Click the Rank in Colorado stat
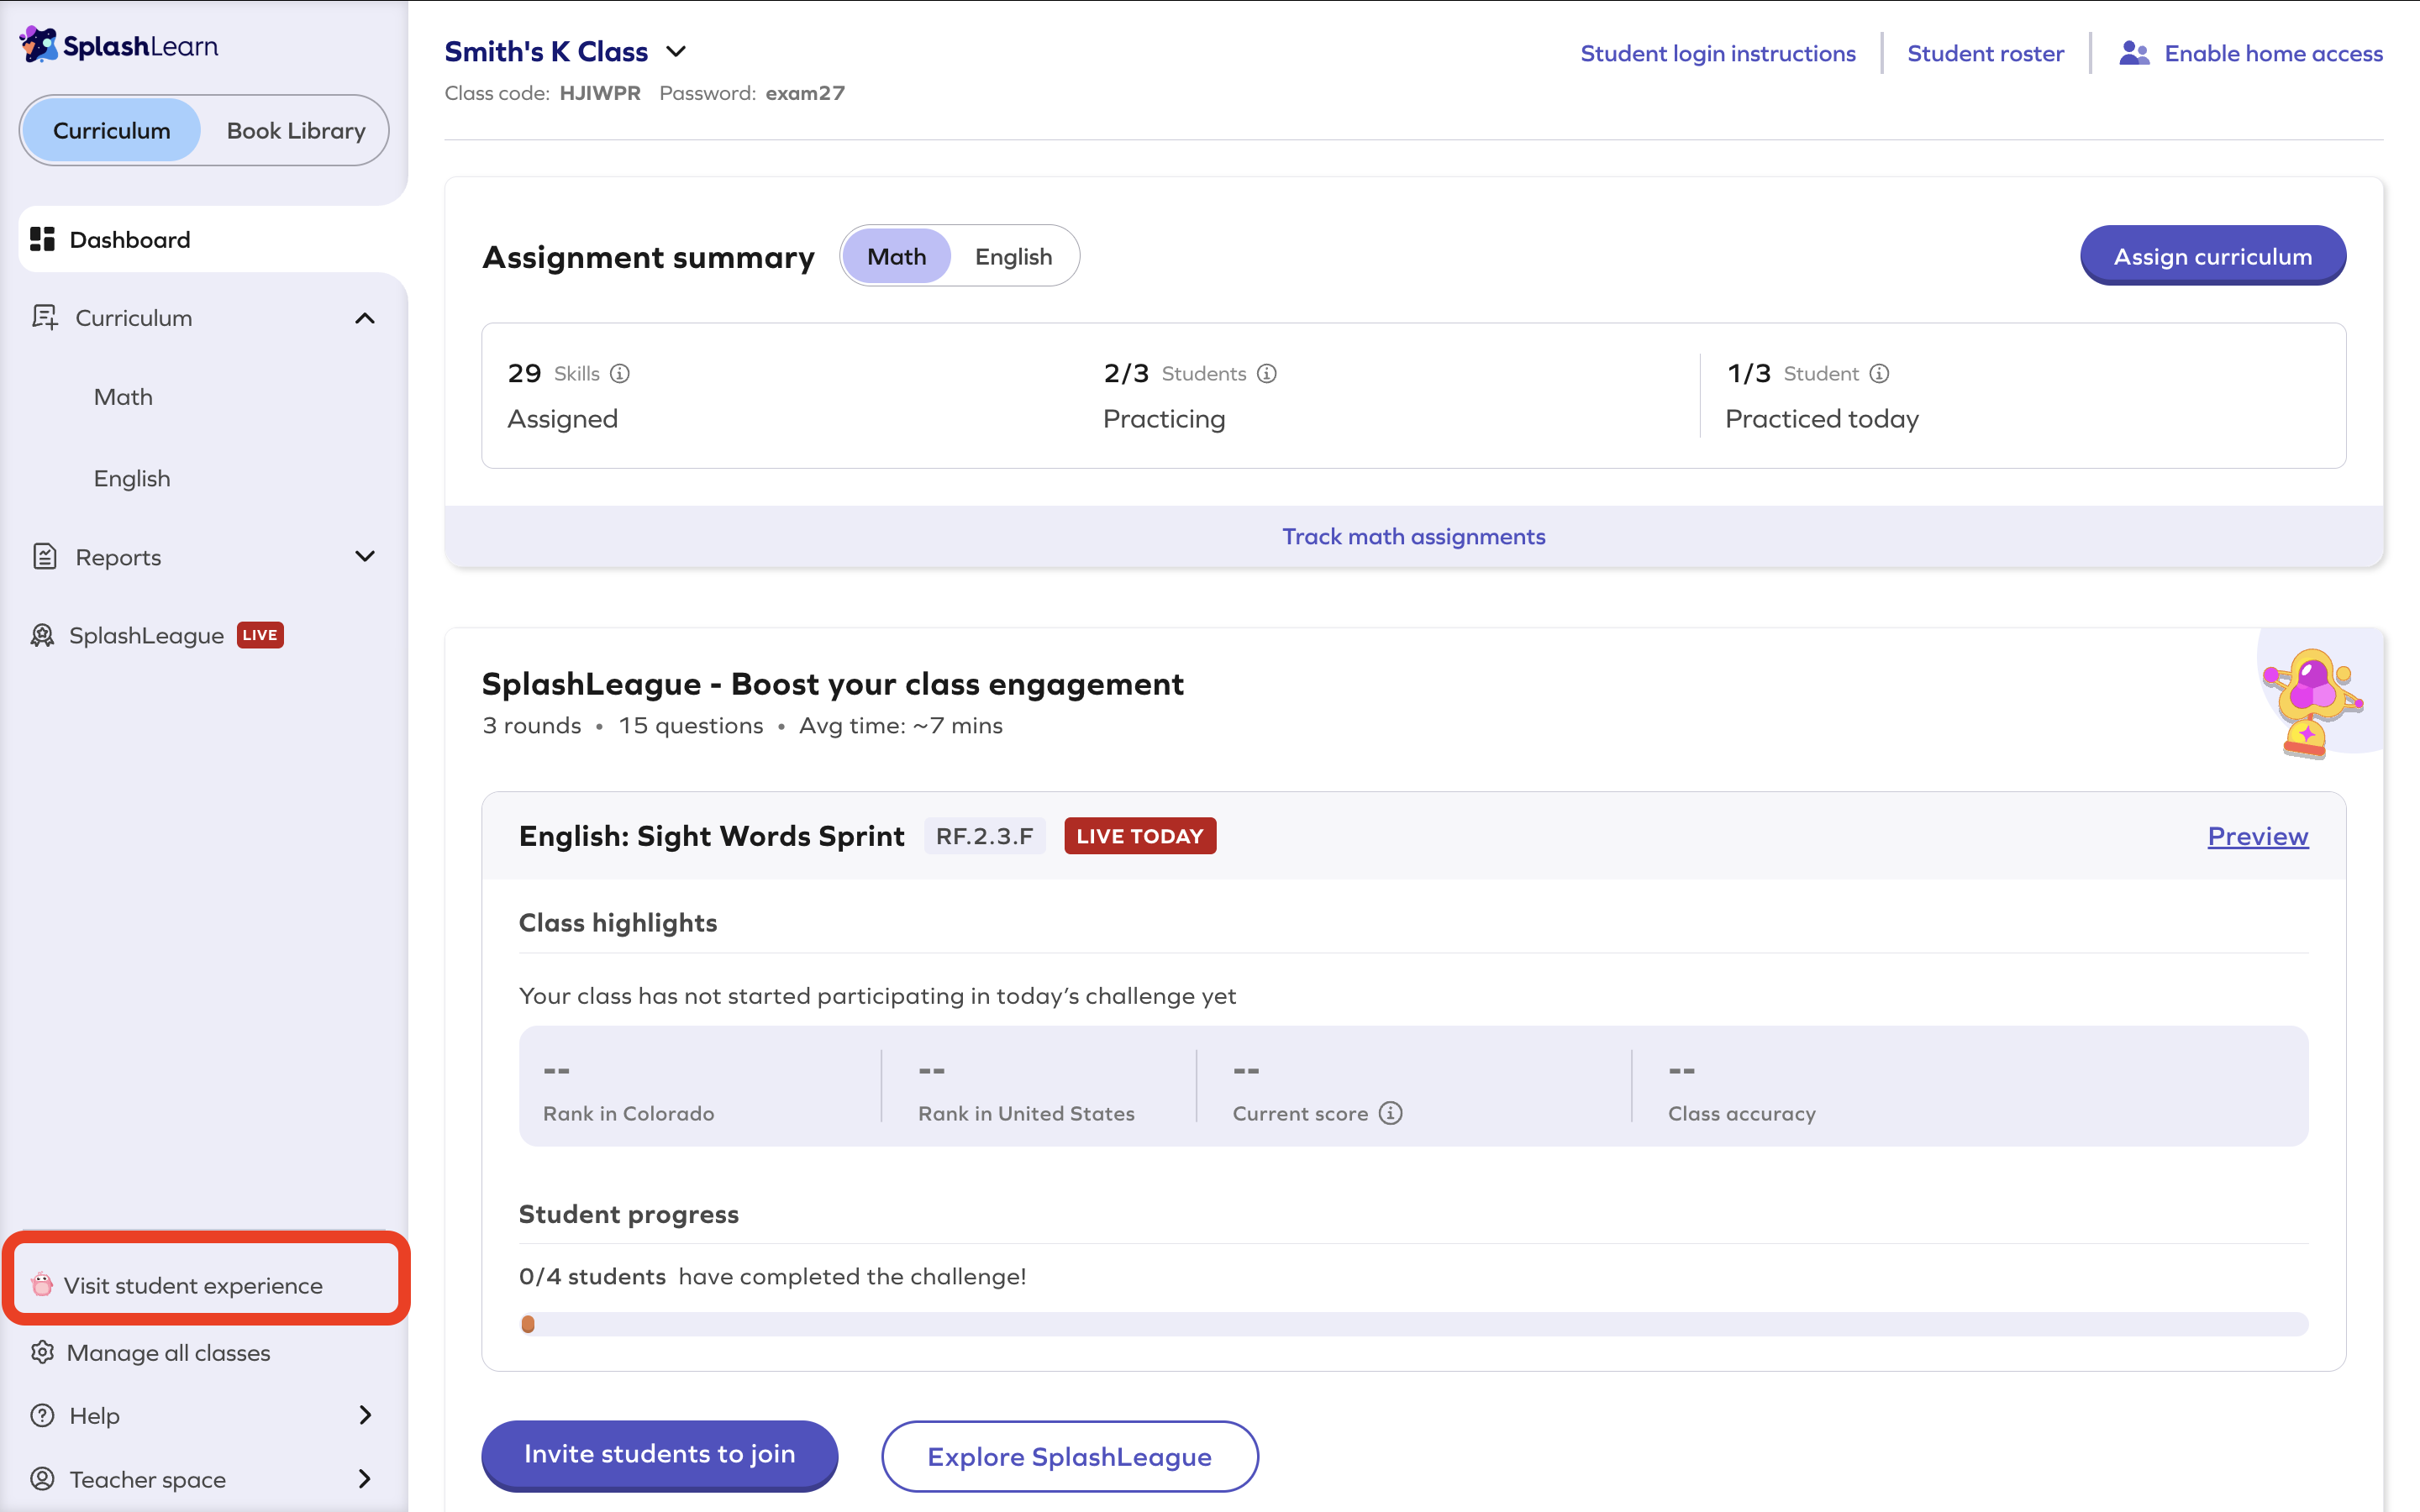The height and width of the screenshot is (1512, 2420). pyautogui.click(x=628, y=1091)
